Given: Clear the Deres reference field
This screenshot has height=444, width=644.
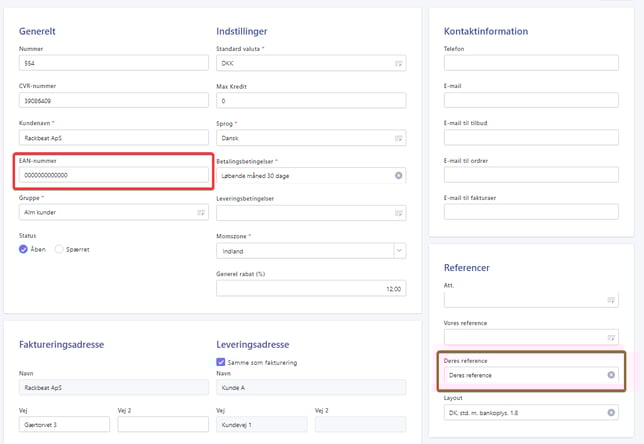Looking at the screenshot, I should pos(611,375).
